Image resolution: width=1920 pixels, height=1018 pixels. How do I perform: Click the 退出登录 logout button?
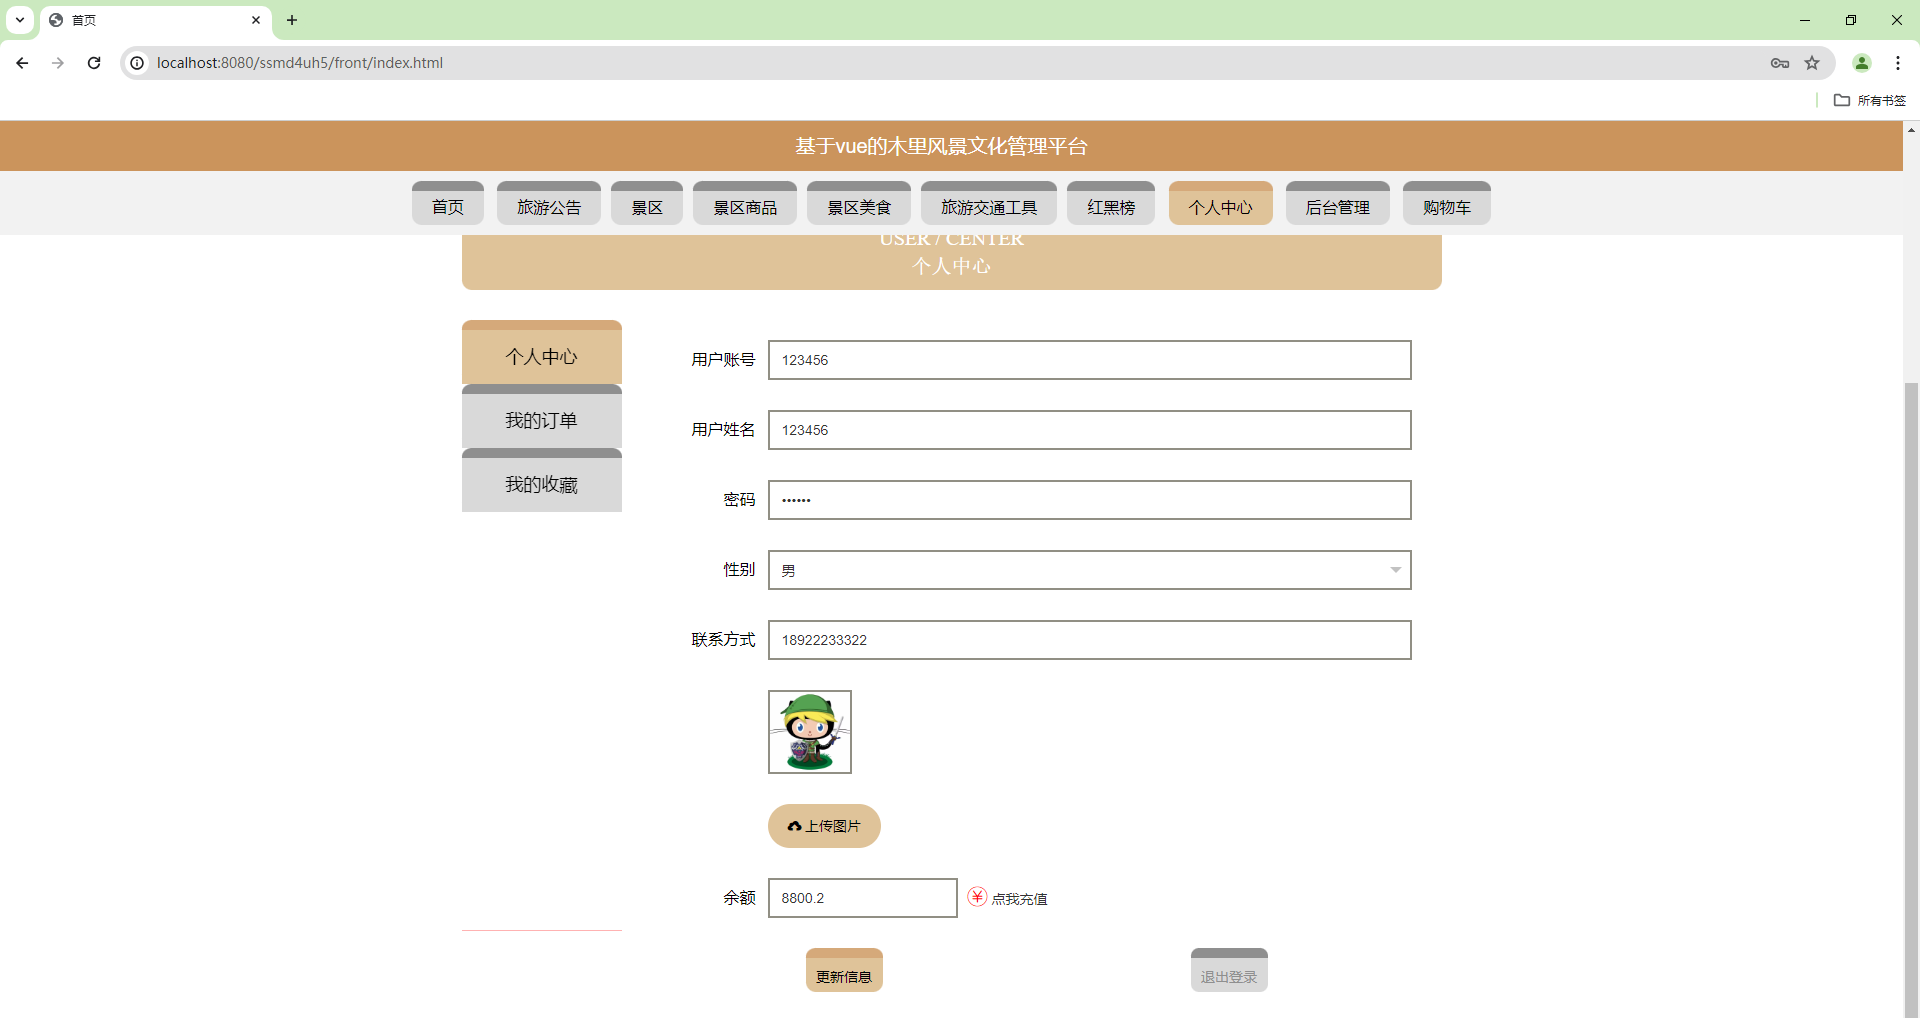coord(1229,970)
